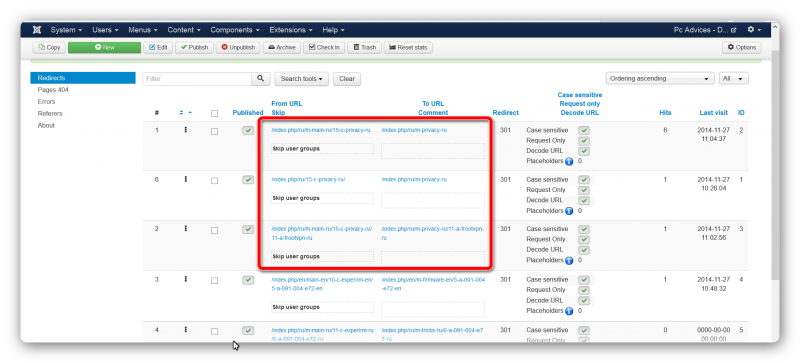Screen dimensions: 800x363
Task: Open the Content menu
Action: coord(184,30)
